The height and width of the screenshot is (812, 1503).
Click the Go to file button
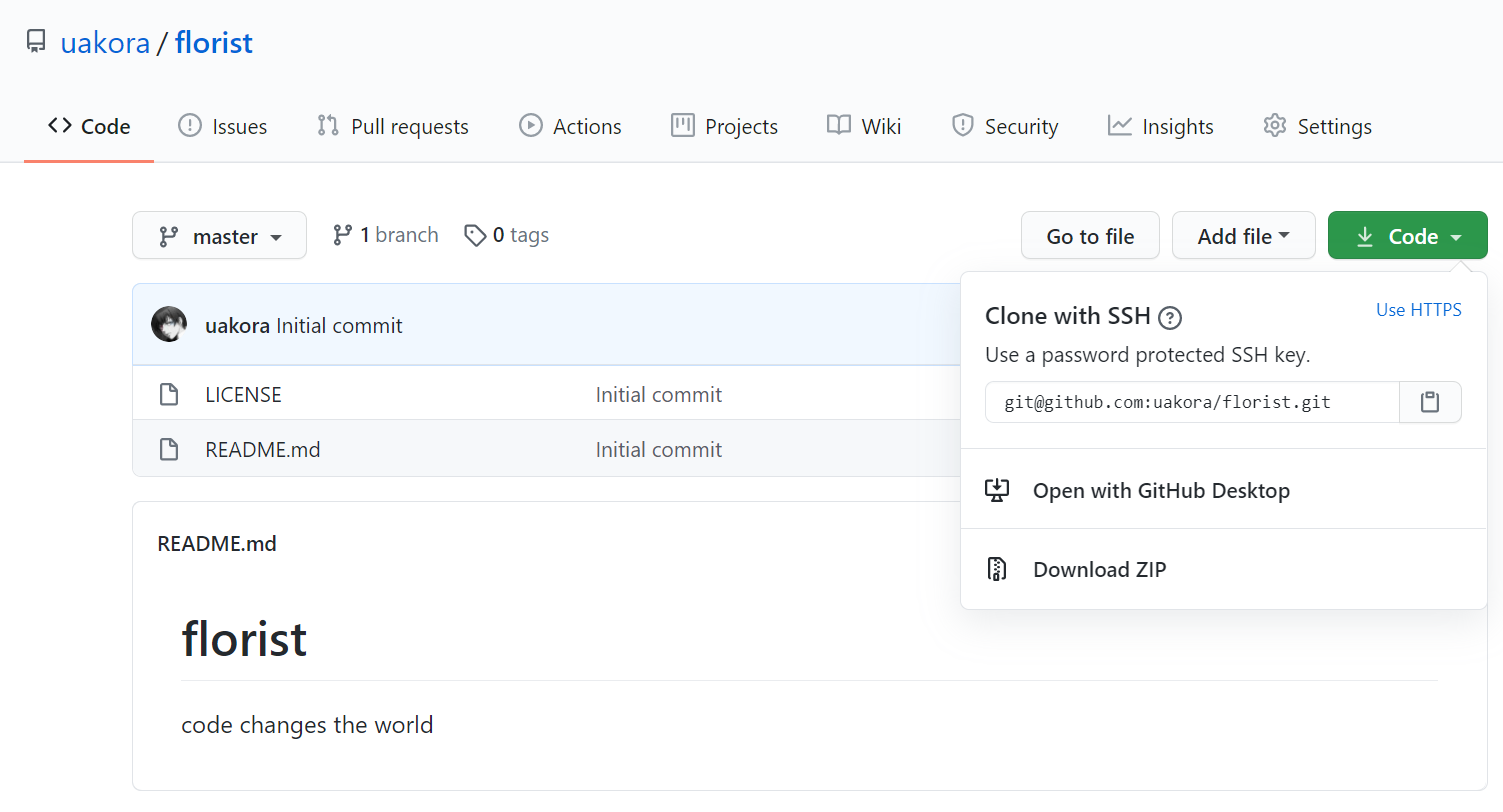point(1090,236)
